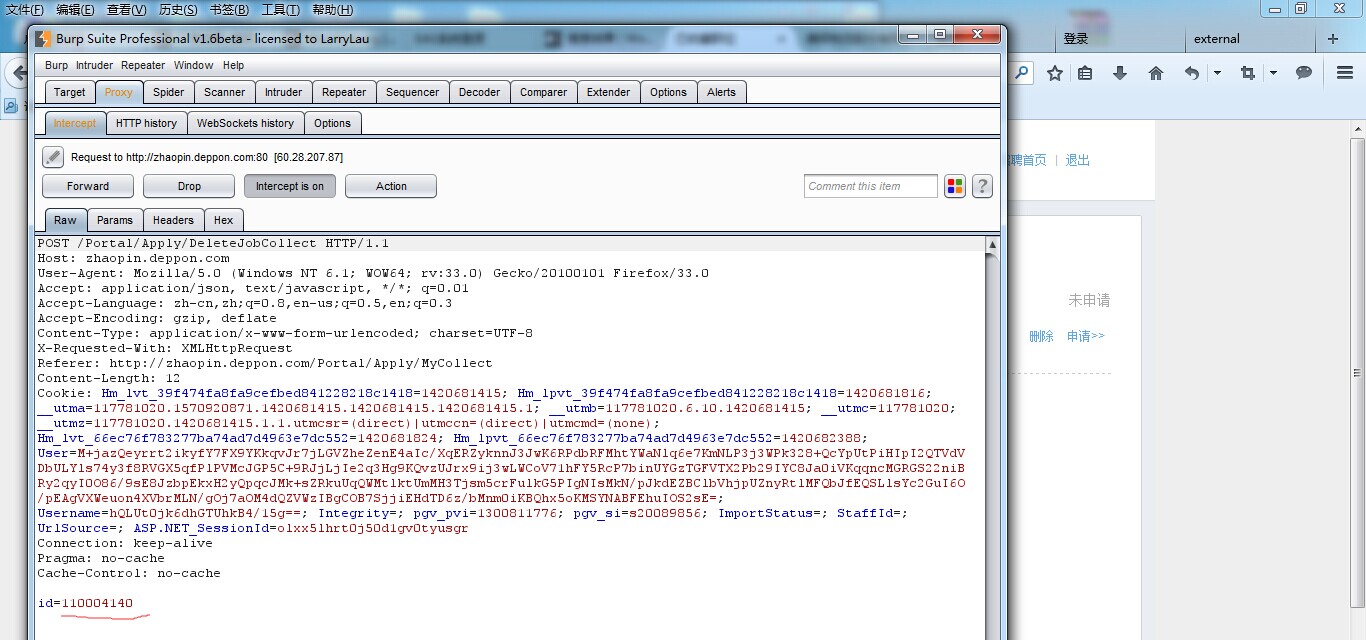This screenshot has height=640, width=1366.
Task: Select the Proxy tab
Action: pos(118,92)
